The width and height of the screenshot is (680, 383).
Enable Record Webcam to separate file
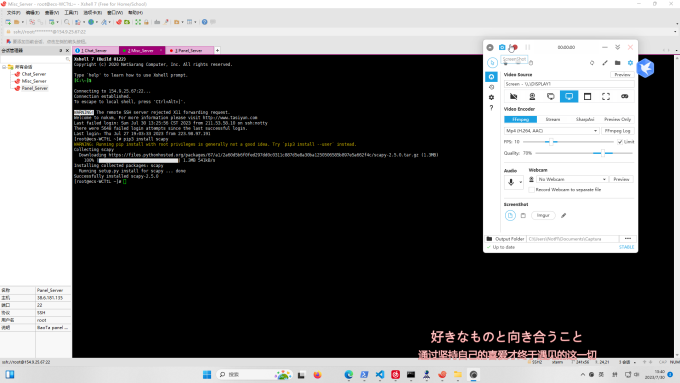tap(531, 190)
